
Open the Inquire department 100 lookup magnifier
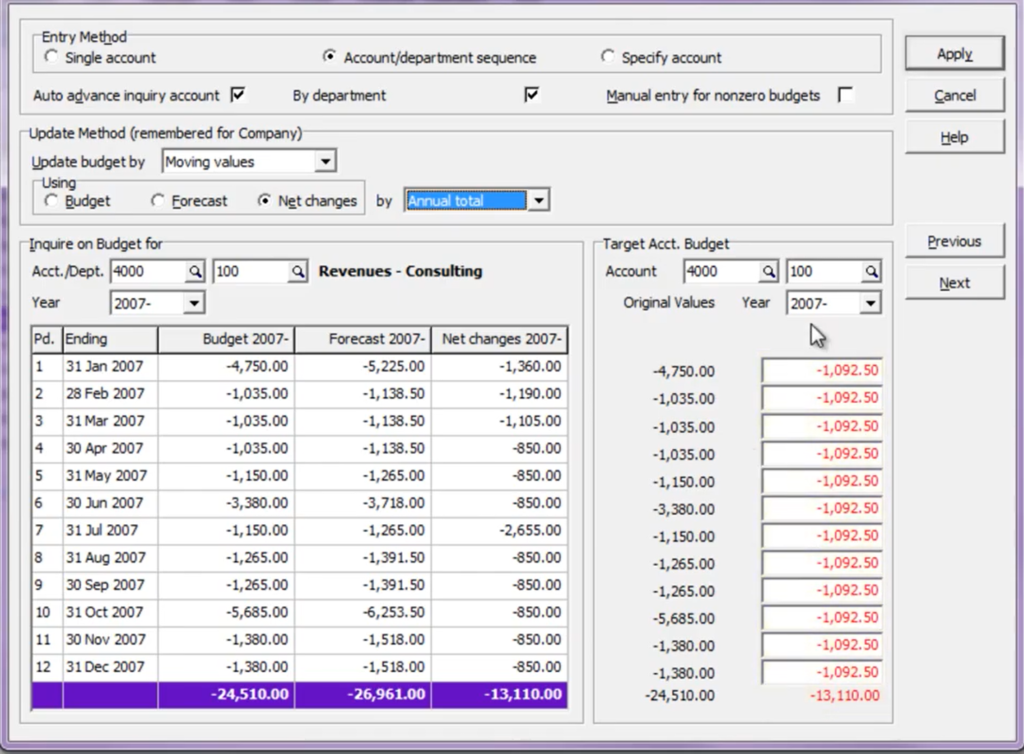298,272
